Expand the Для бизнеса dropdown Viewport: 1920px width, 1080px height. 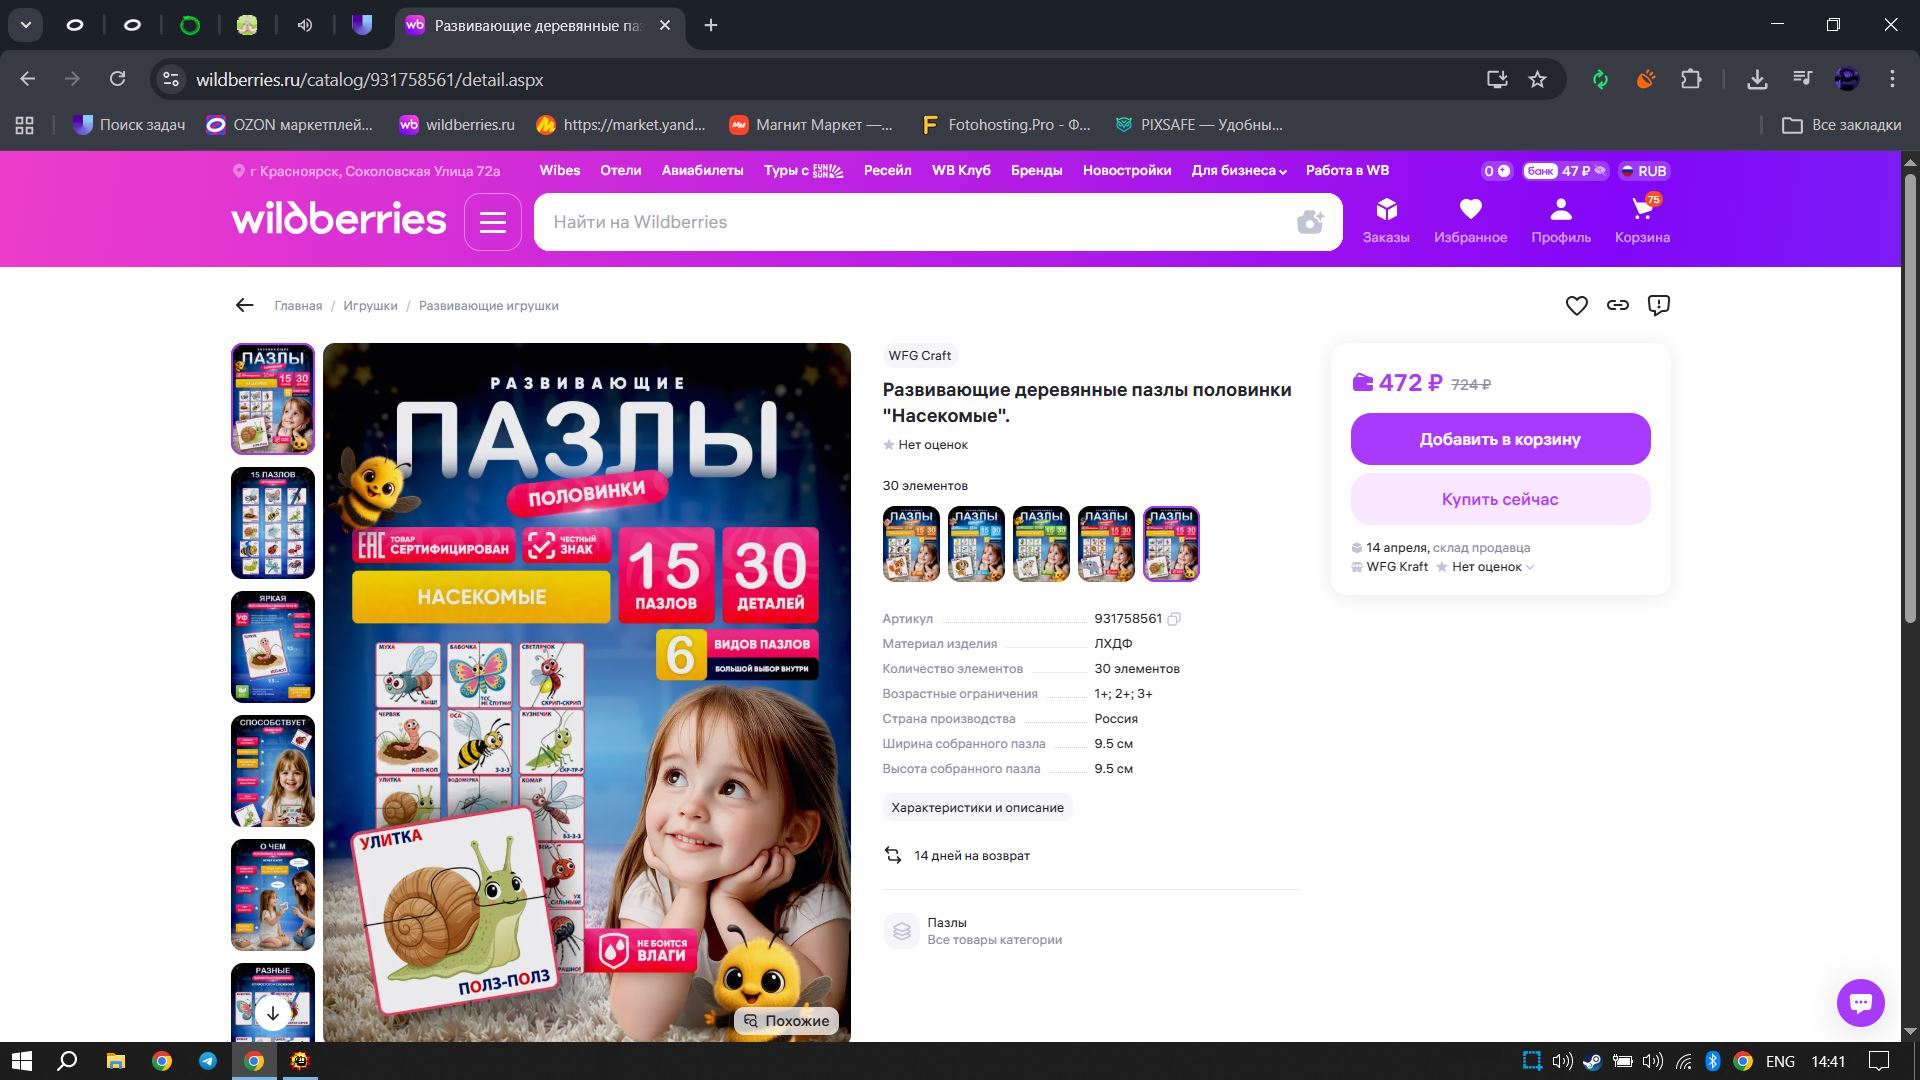tap(1238, 171)
